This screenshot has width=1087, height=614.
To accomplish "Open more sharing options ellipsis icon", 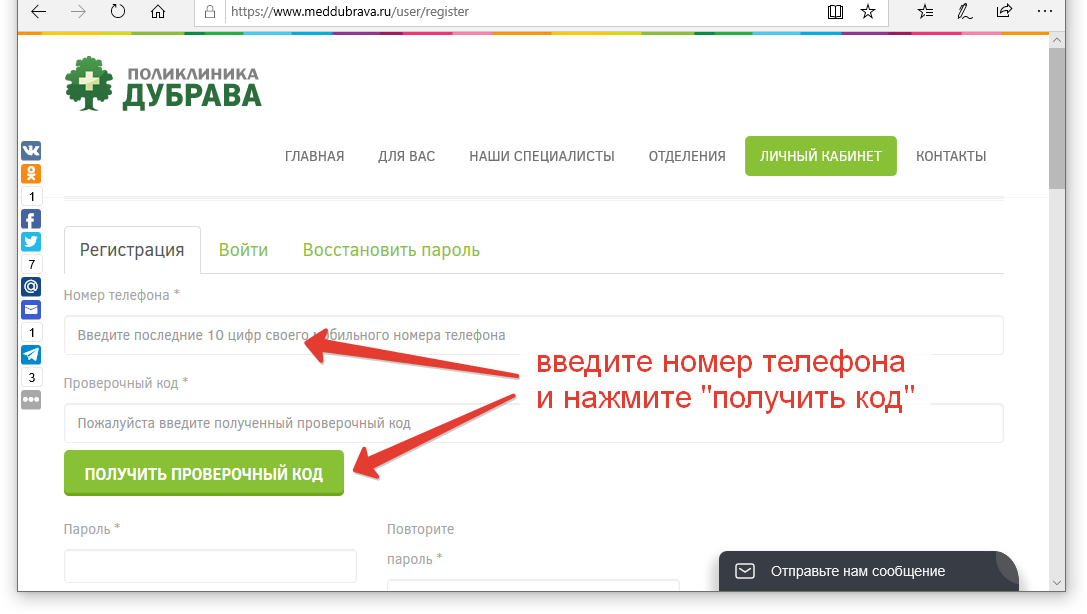I will (x=31, y=399).
